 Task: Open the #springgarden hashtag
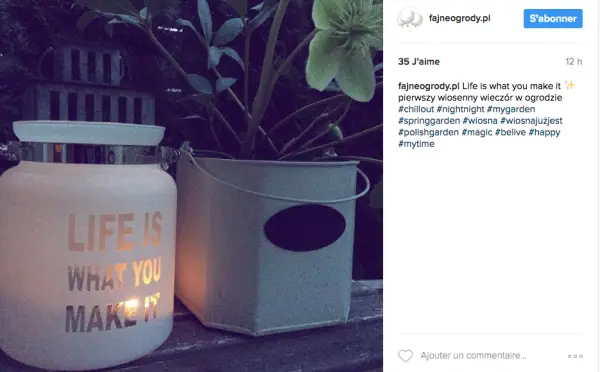tap(429, 121)
